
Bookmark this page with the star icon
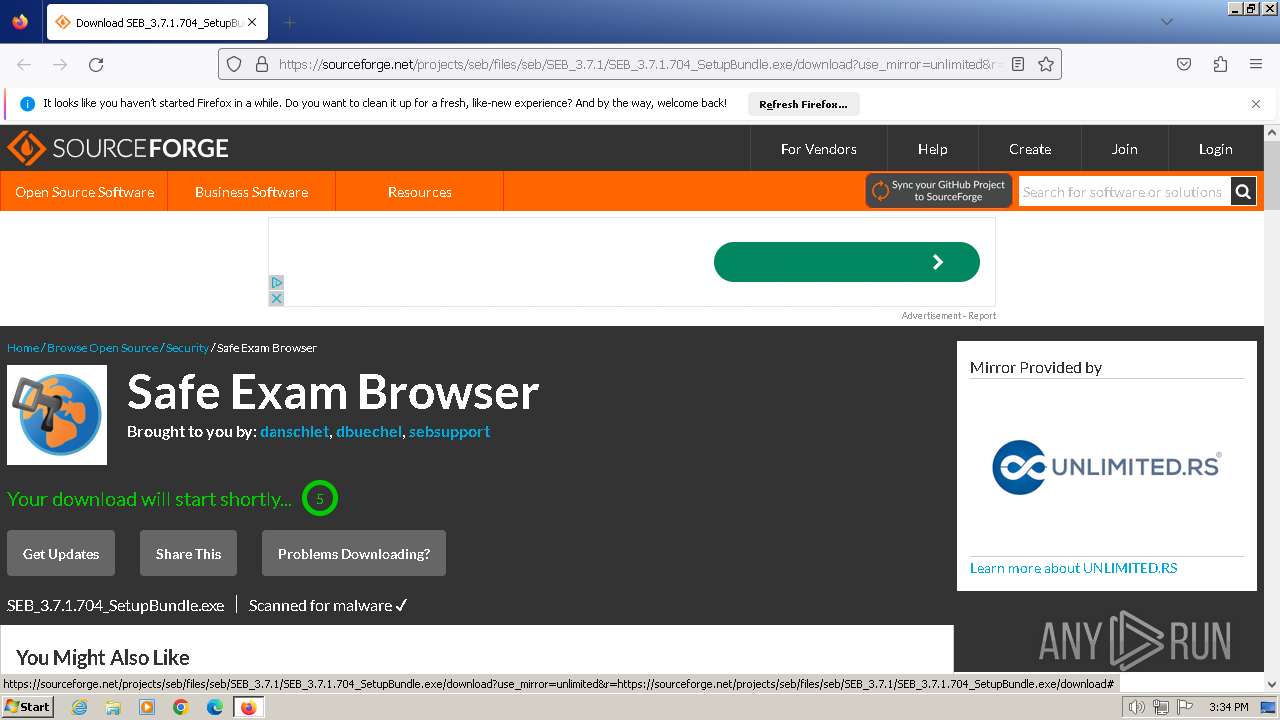(x=1046, y=64)
